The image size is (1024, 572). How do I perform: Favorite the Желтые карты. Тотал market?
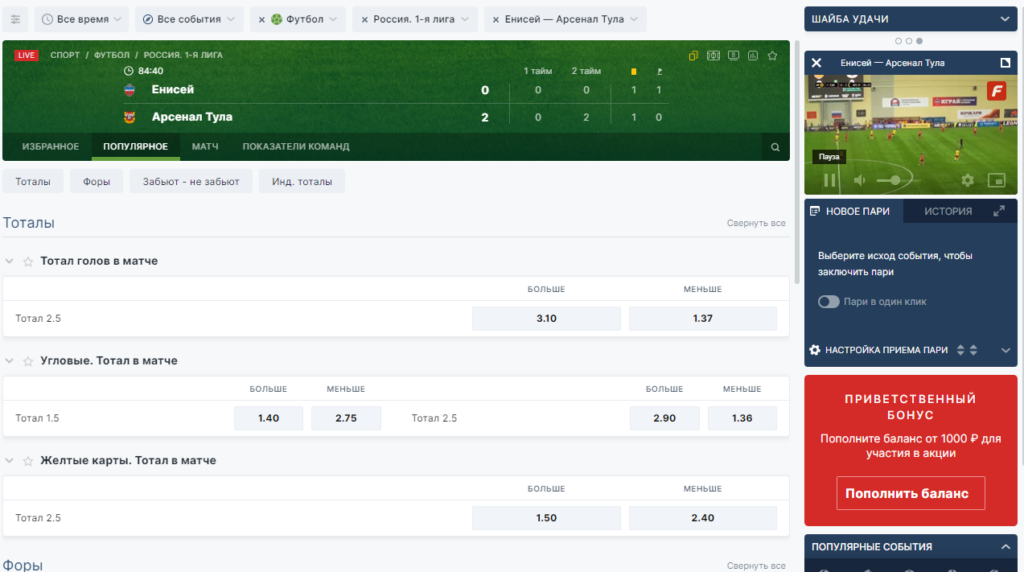28,461
